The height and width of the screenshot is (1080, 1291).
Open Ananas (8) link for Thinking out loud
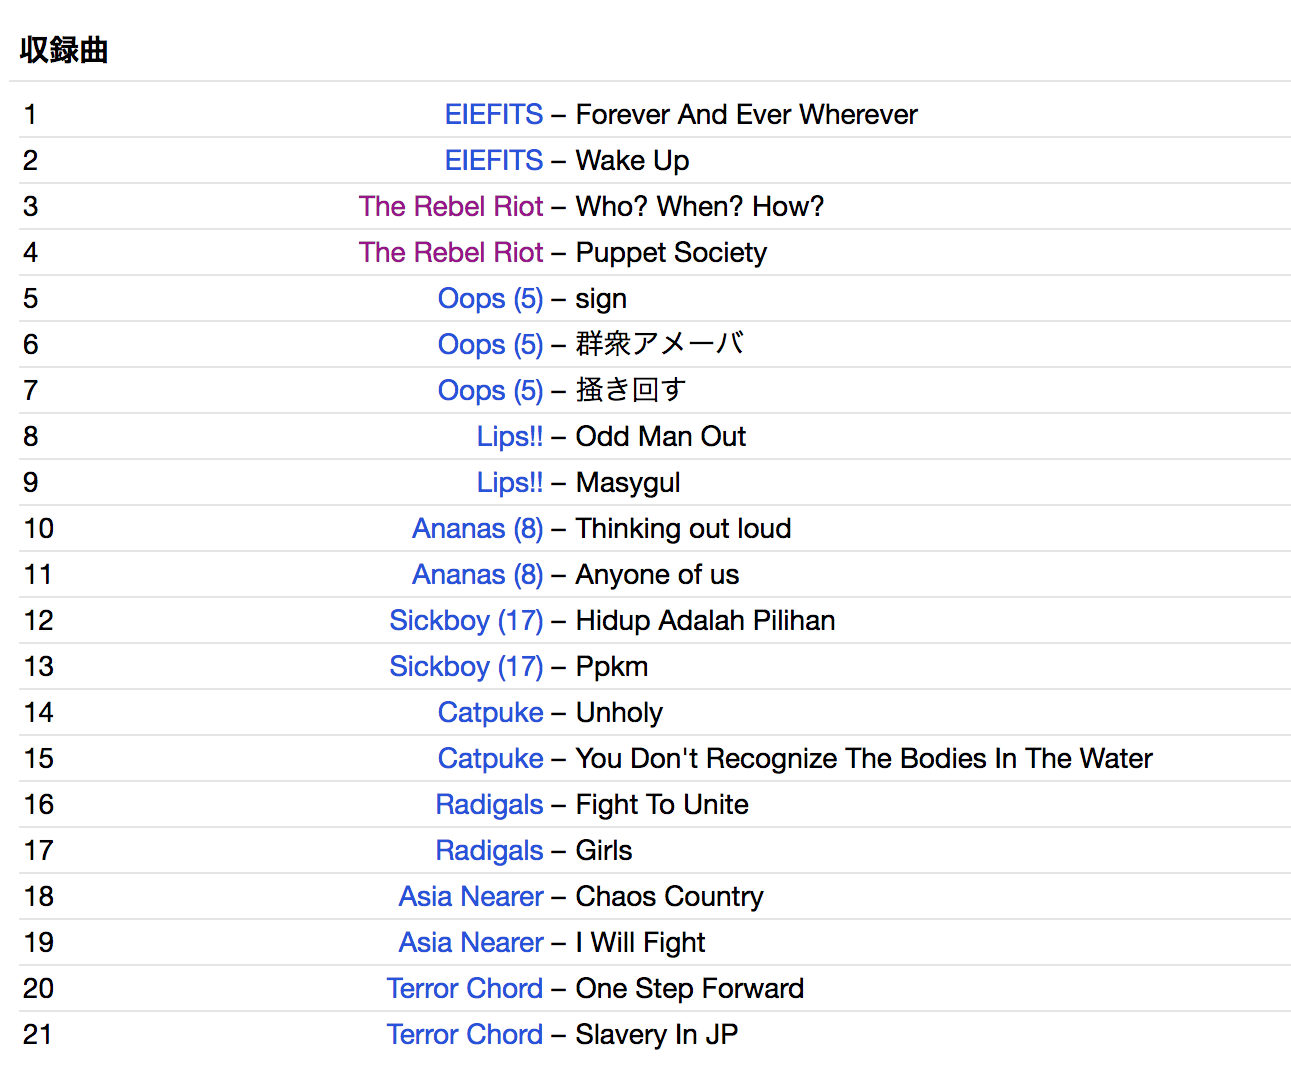click(x=477, y=528)
